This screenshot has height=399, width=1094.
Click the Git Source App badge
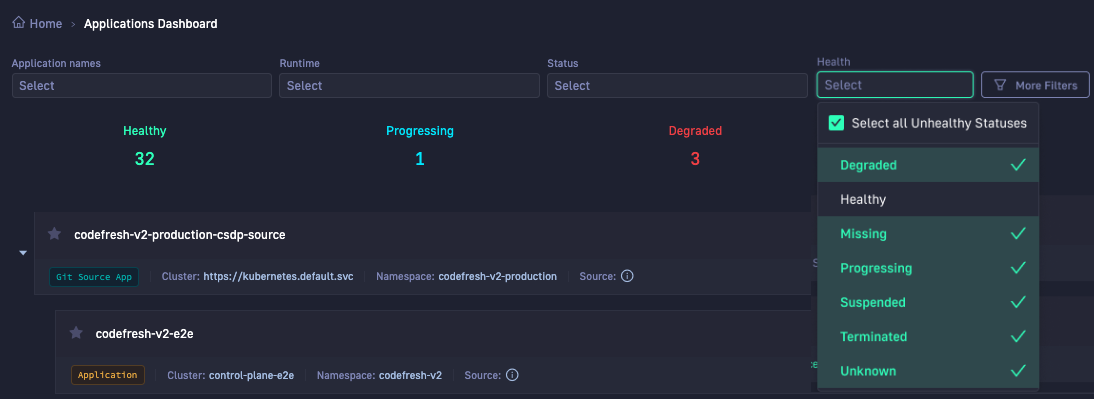(x=94, y=276)
